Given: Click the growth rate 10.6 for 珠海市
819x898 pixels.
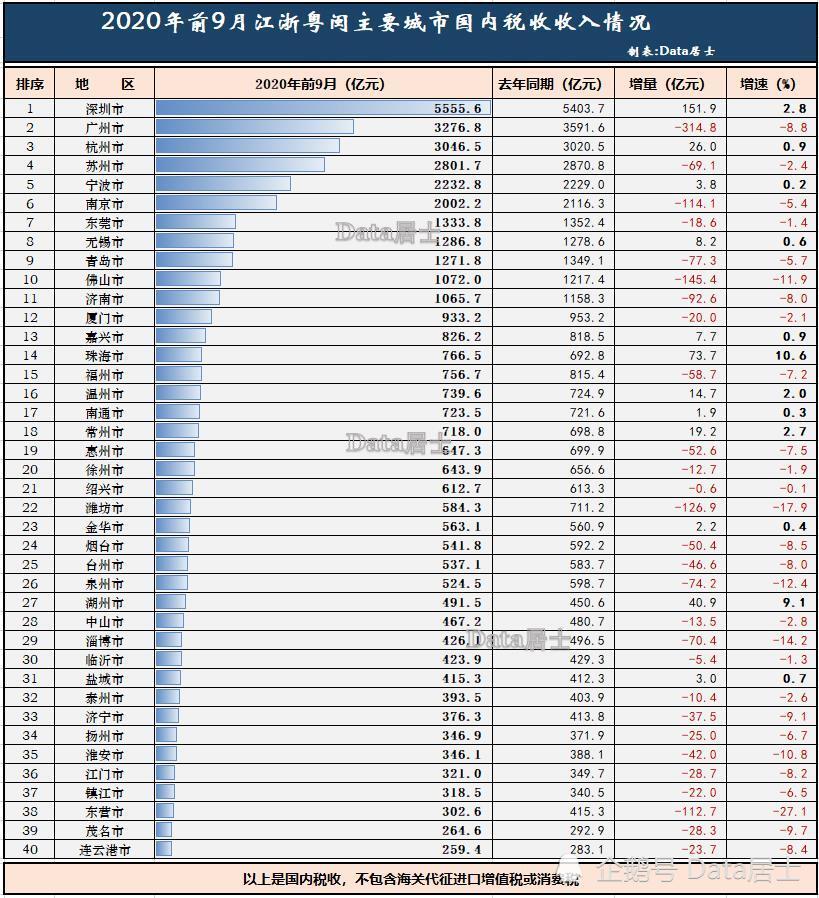Looking at the screenshot, I should (791, 356).
